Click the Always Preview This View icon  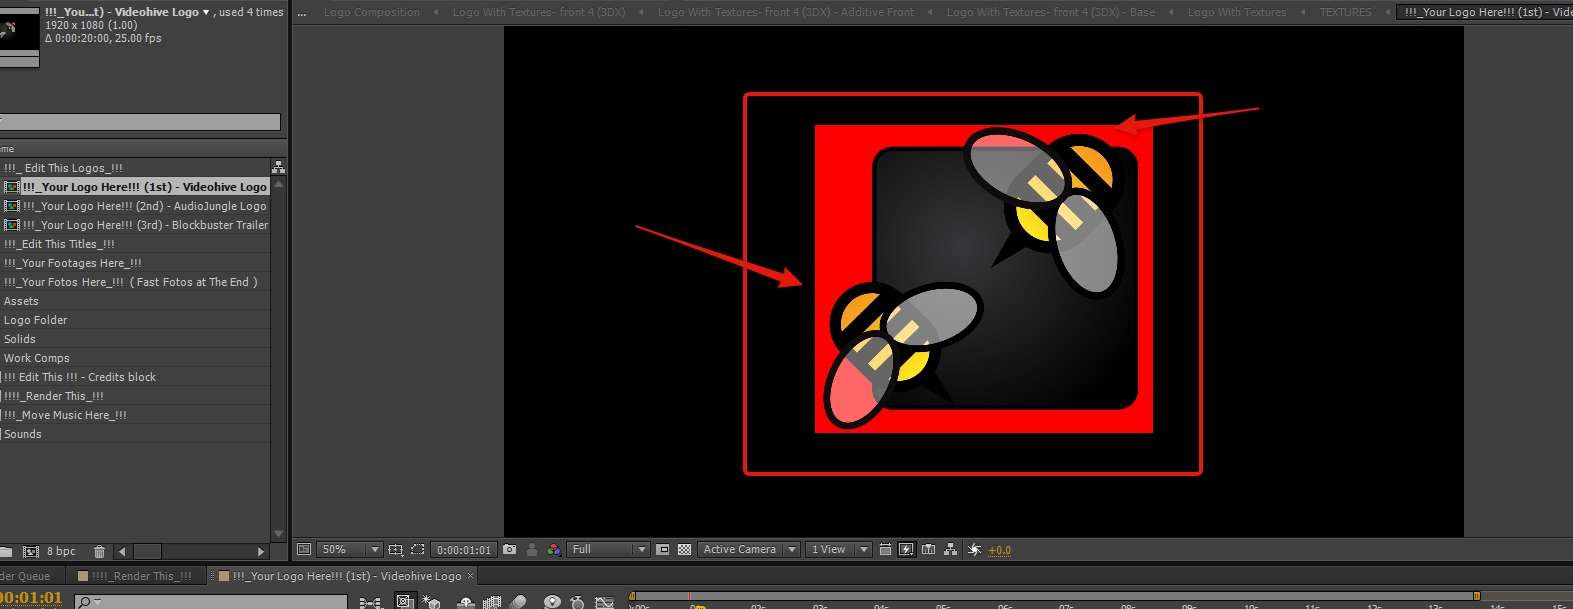pos(304,550)
